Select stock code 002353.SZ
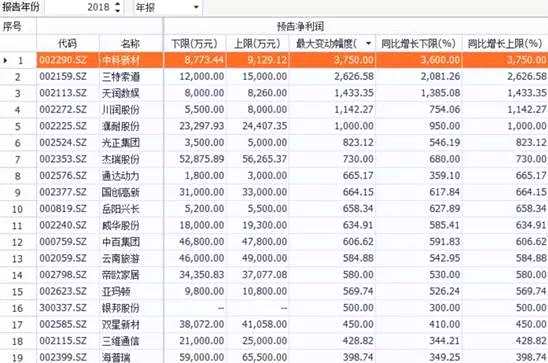 63,159
